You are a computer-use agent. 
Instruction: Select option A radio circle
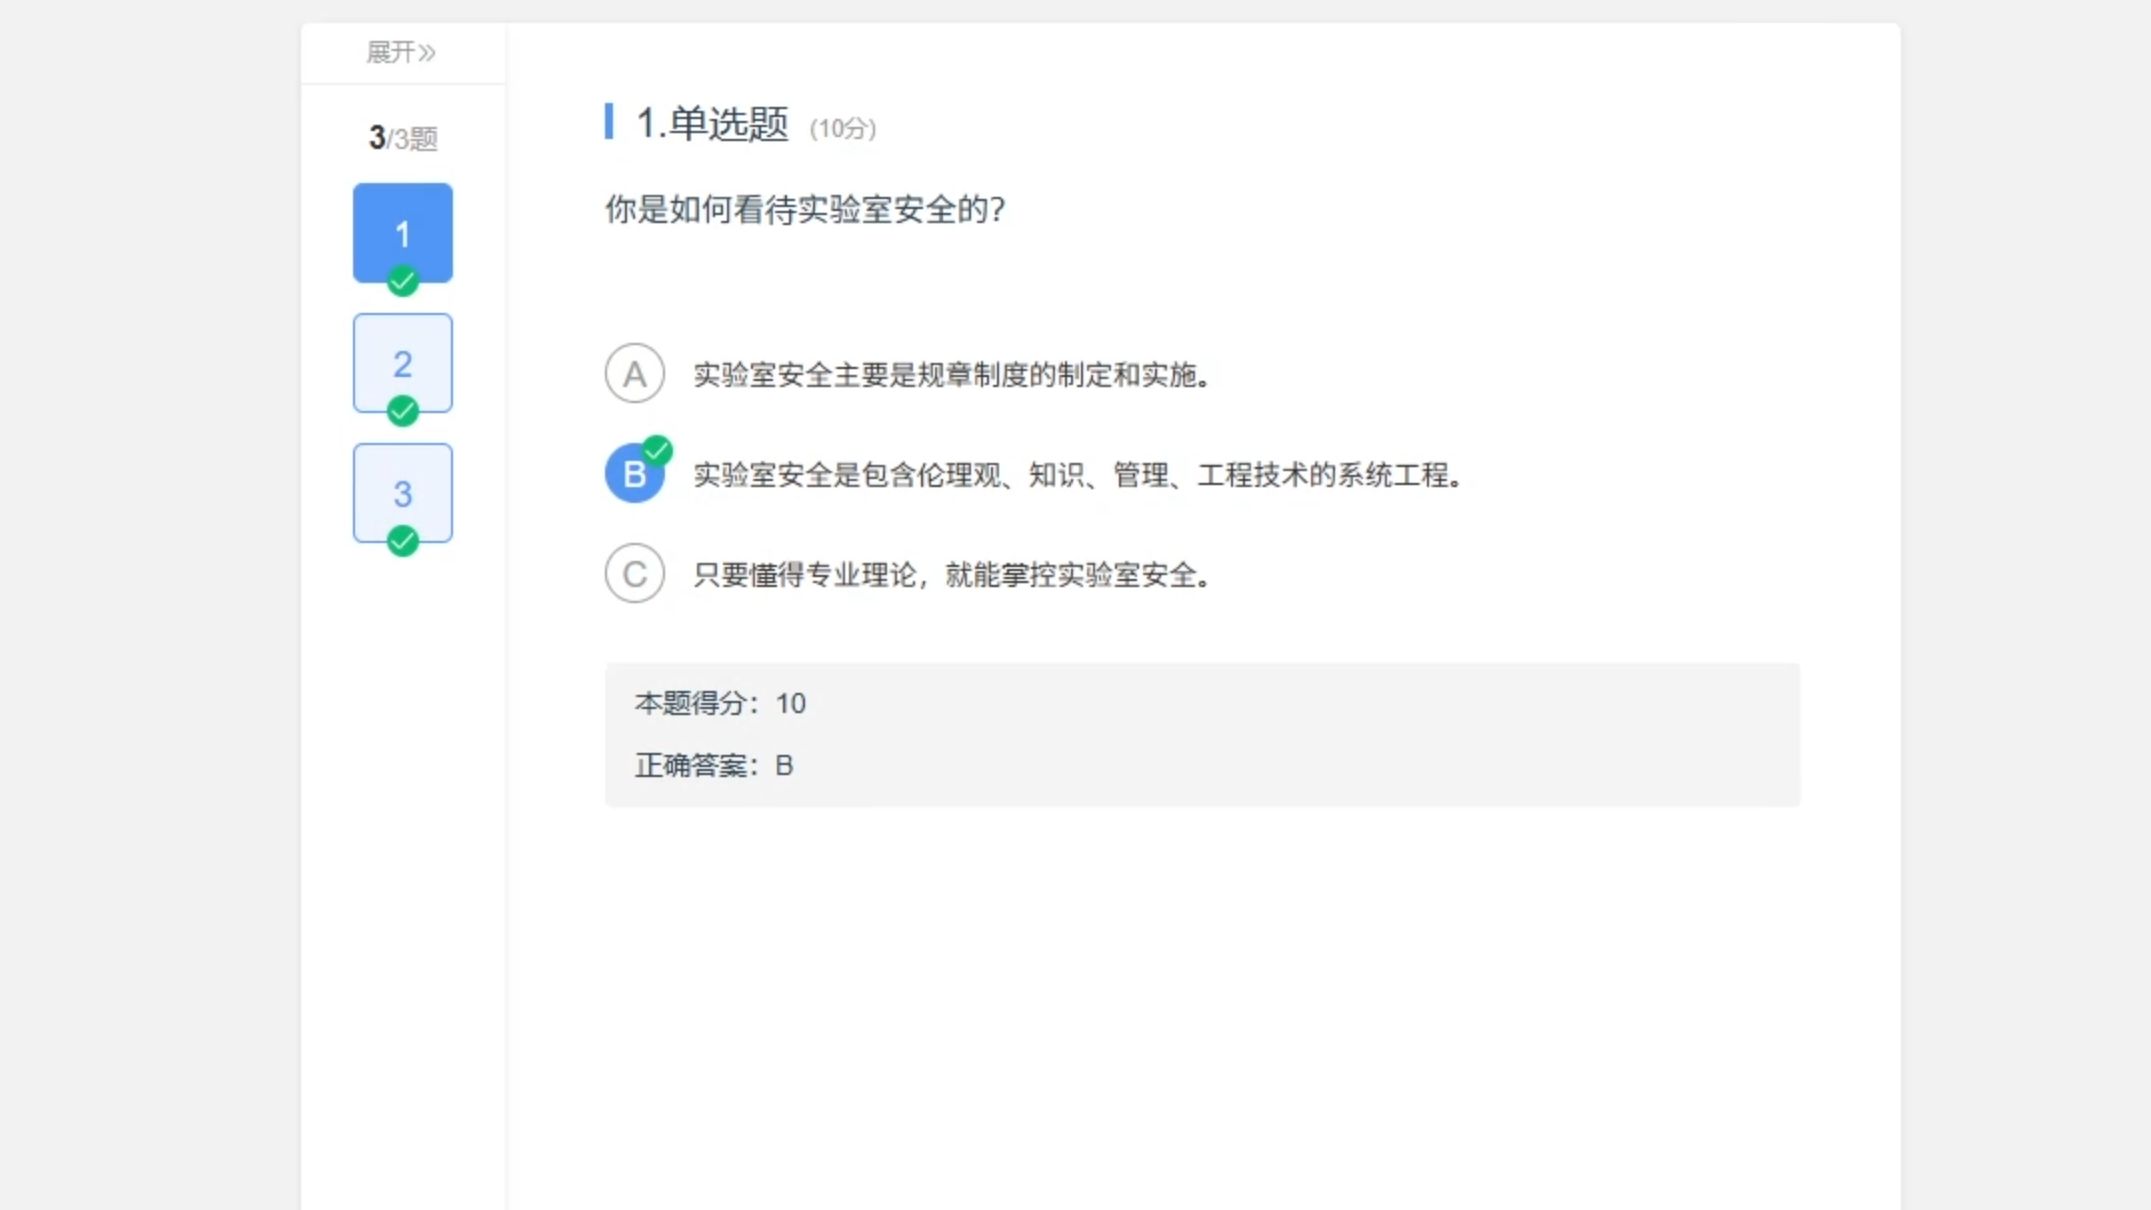(x=634, y=374)
